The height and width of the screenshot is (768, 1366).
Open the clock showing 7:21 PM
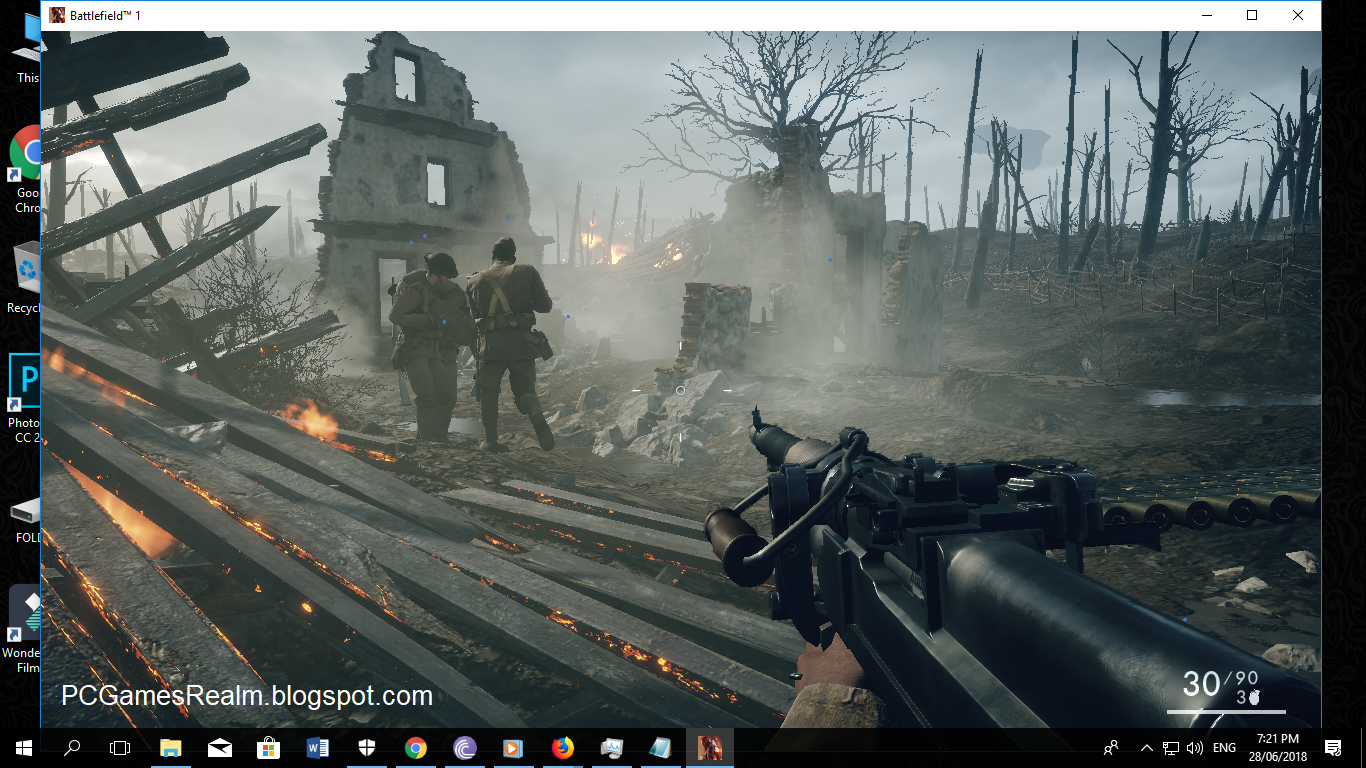[x=1277, y=747]
